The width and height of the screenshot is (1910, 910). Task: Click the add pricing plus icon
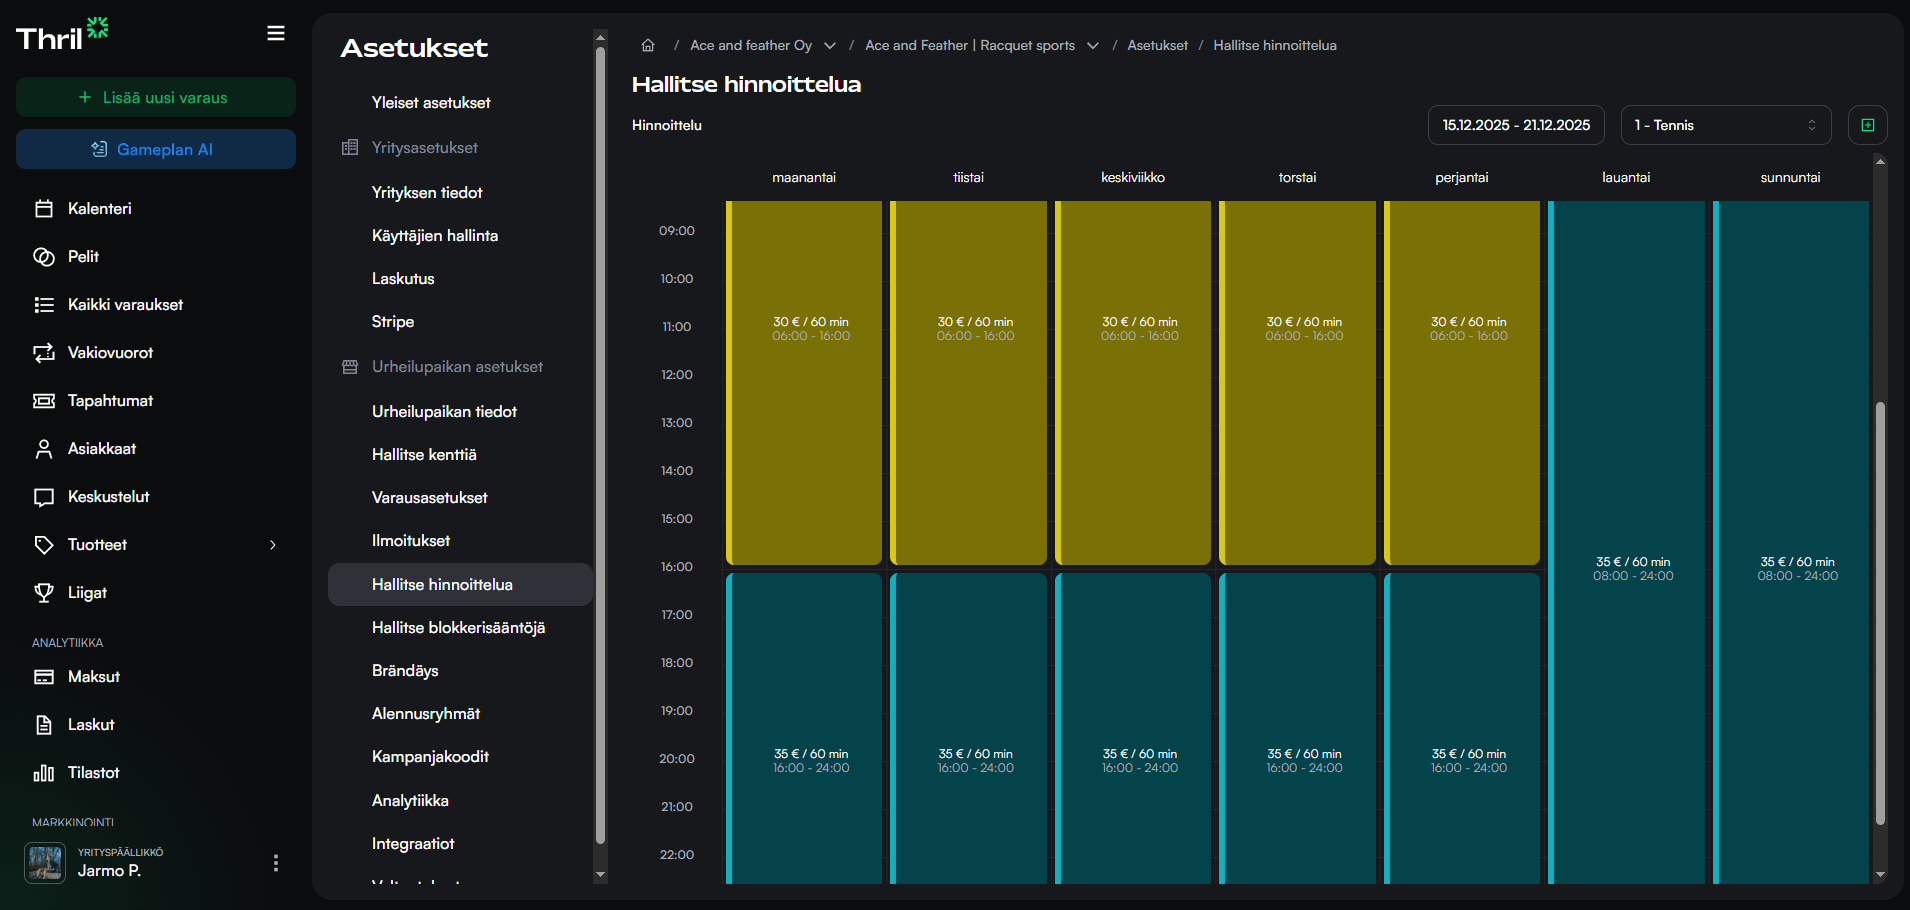[1867, 125]
